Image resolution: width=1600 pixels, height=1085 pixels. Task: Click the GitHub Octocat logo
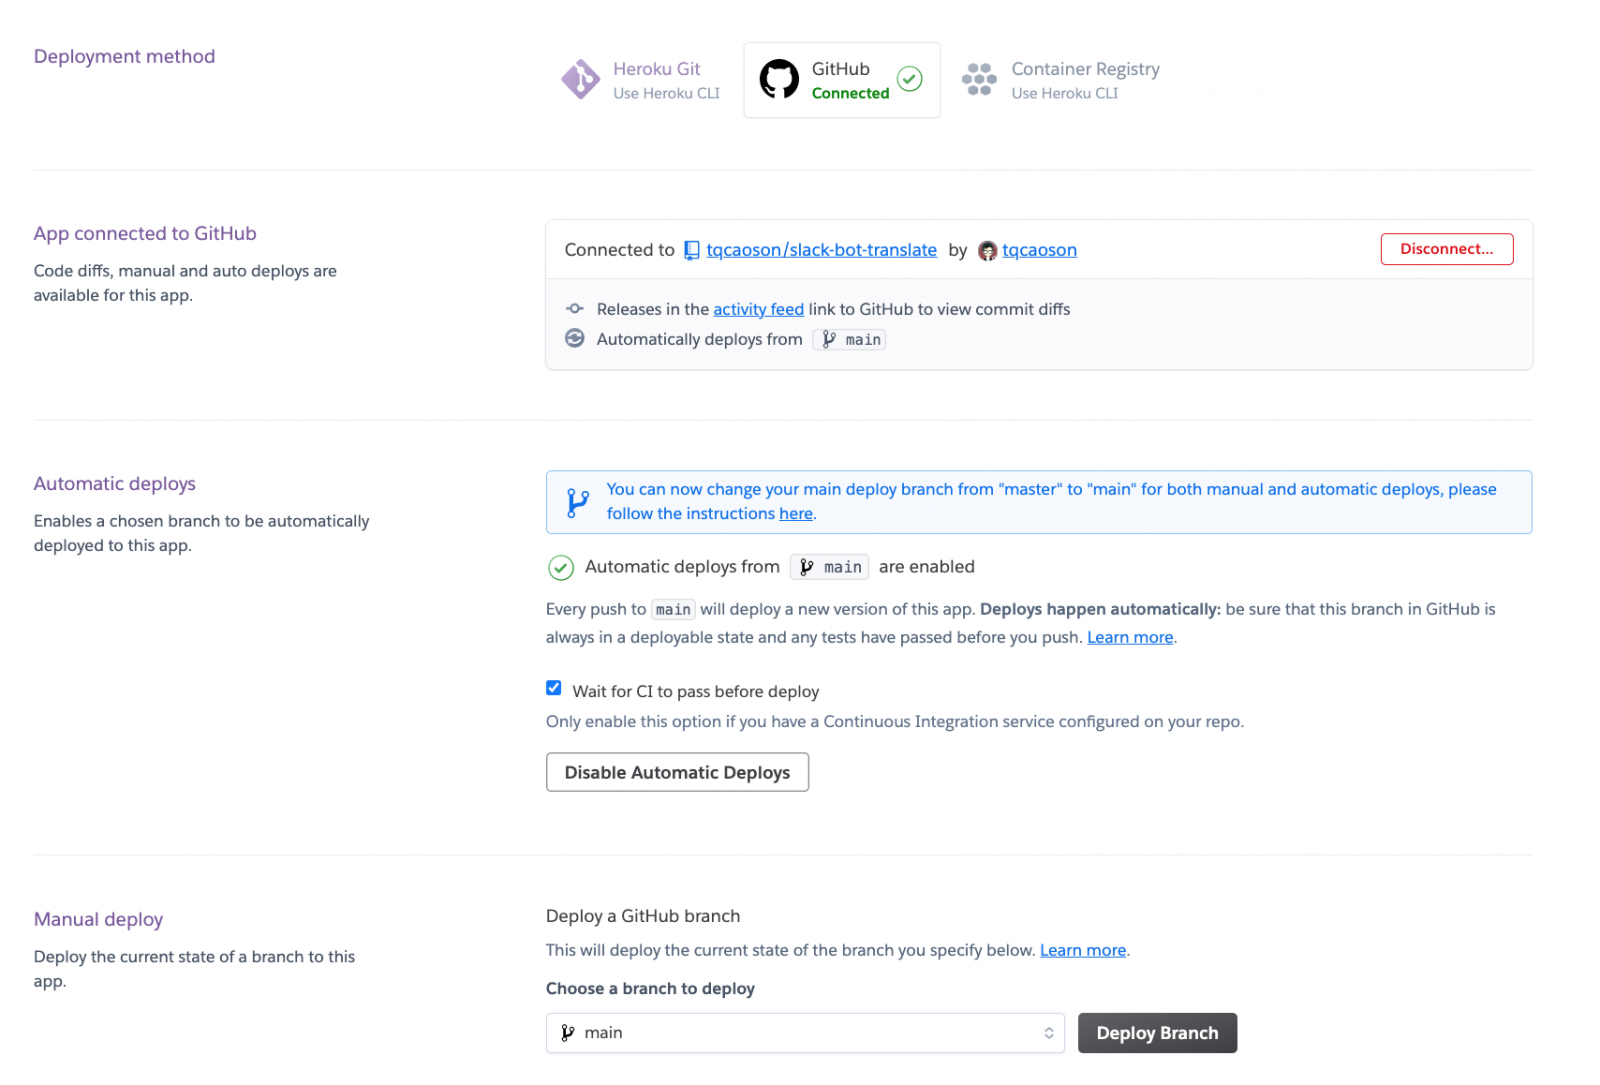coord(779,79)
